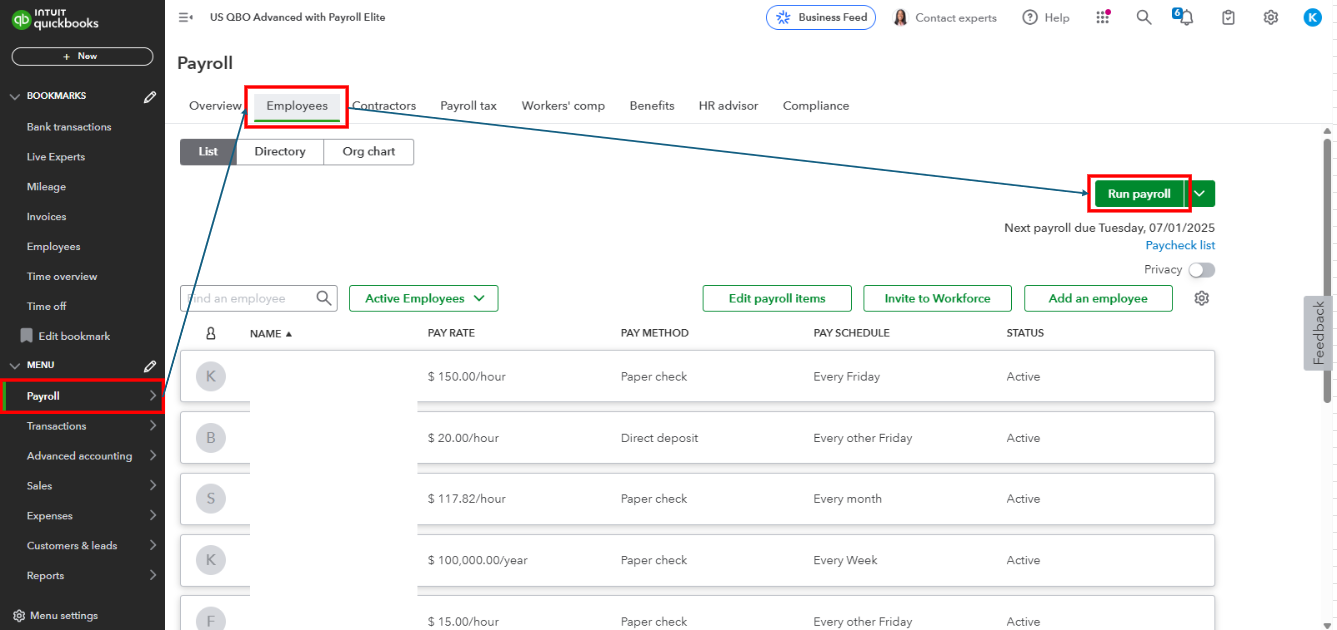The width and height of the screenshot is (1337, 630).
Task: Click the Menu settings gear
Action: tap(19, 616)
